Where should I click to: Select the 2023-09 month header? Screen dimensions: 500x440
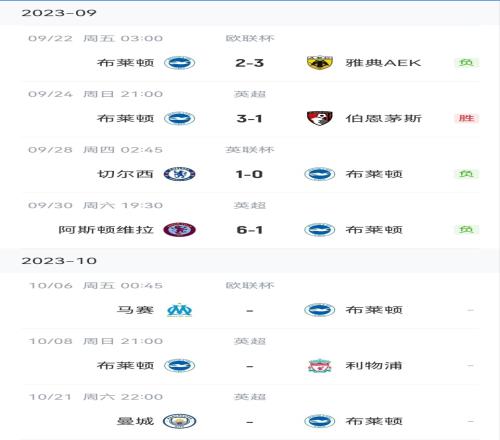250,13
